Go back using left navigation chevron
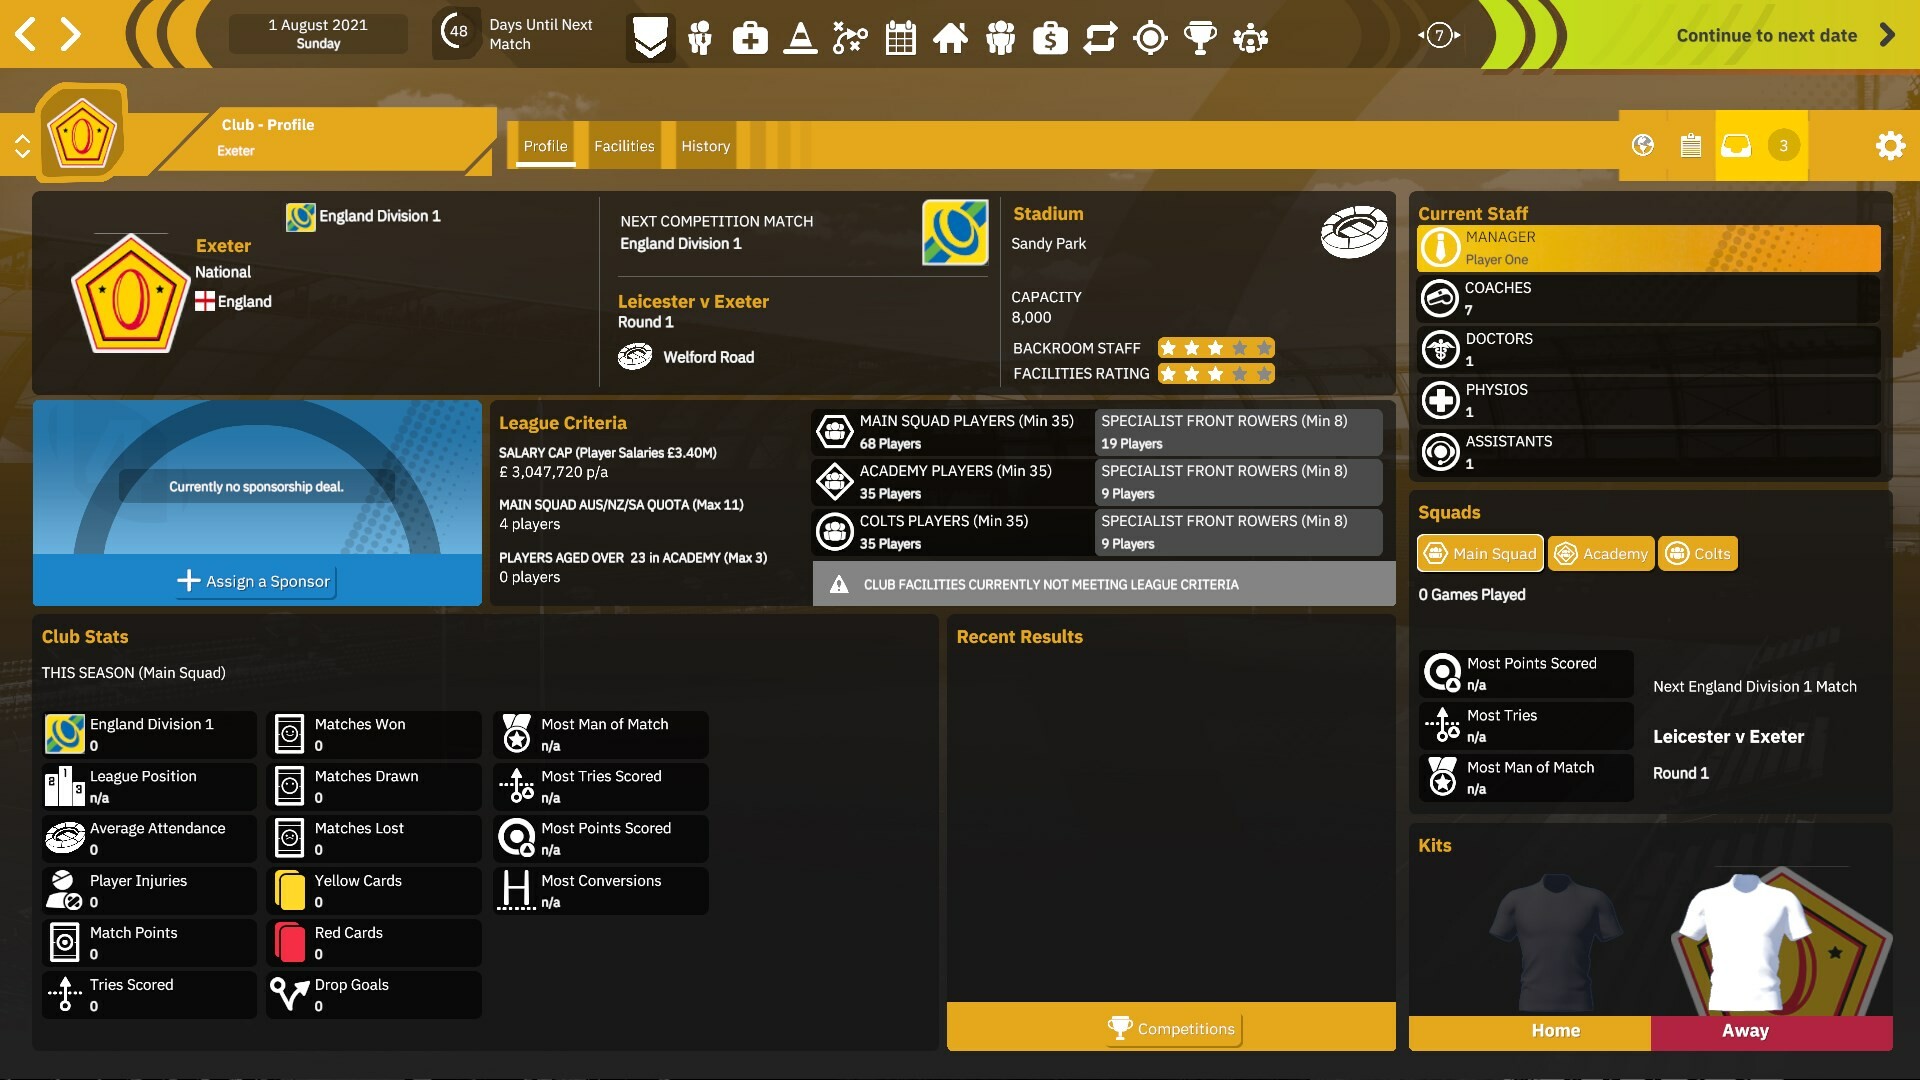This screenshot has height=1080, width=1920. 25,34
